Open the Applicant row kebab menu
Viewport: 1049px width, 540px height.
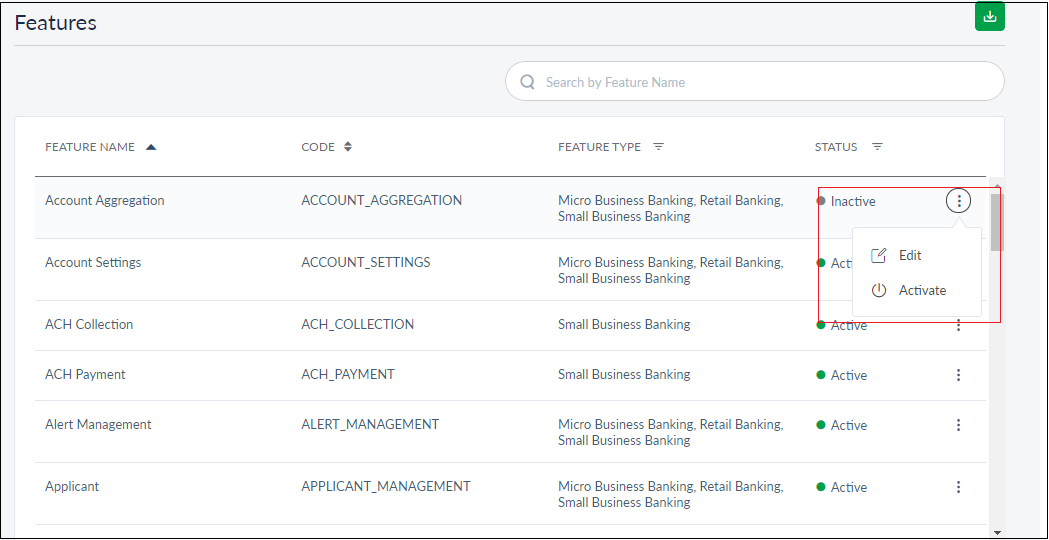click(x=958, y=487)
